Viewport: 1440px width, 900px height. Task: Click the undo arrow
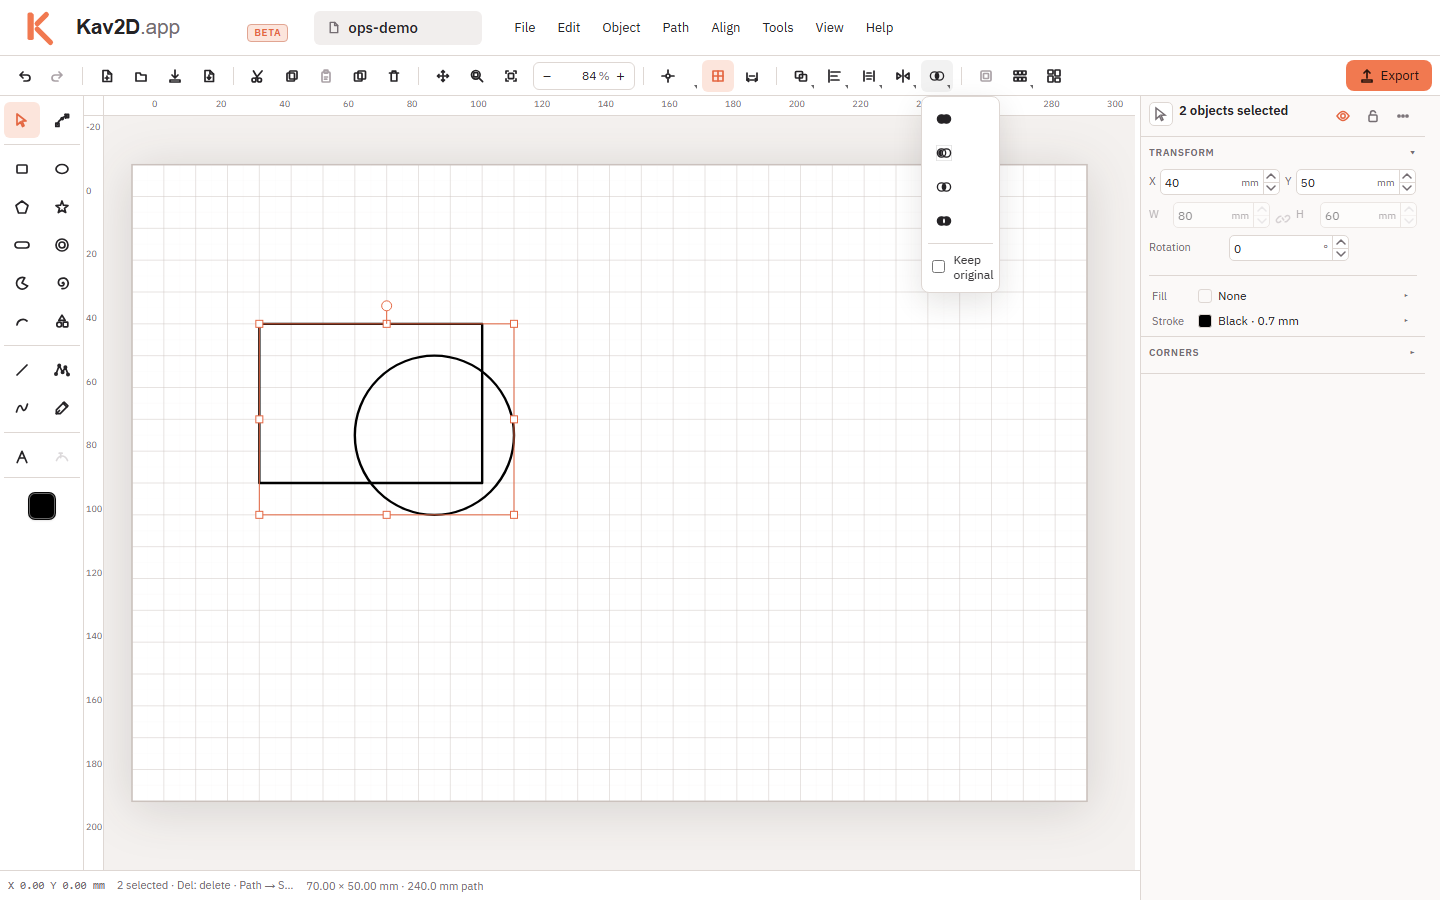pyautogui.click(x=25, y=76)
